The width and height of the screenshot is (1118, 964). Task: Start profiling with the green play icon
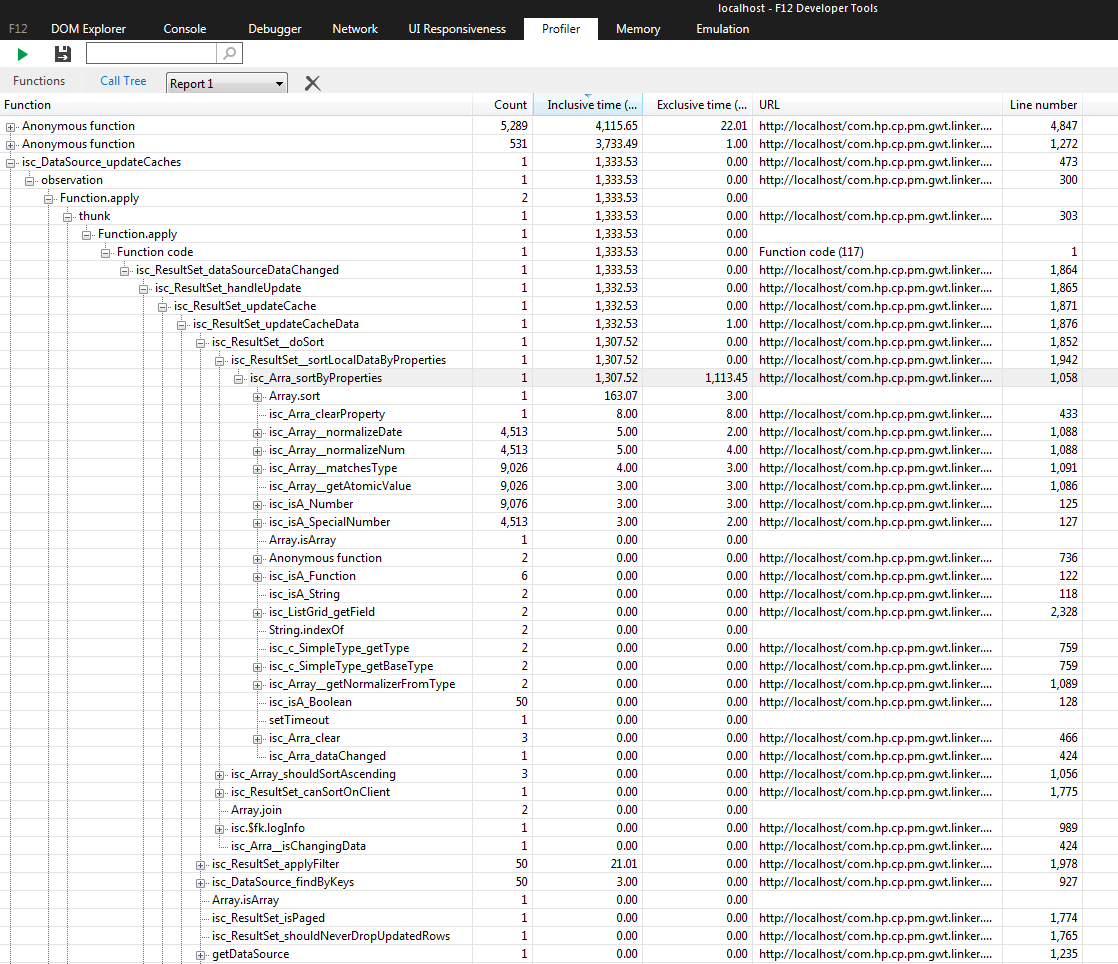tap(22, 54)
